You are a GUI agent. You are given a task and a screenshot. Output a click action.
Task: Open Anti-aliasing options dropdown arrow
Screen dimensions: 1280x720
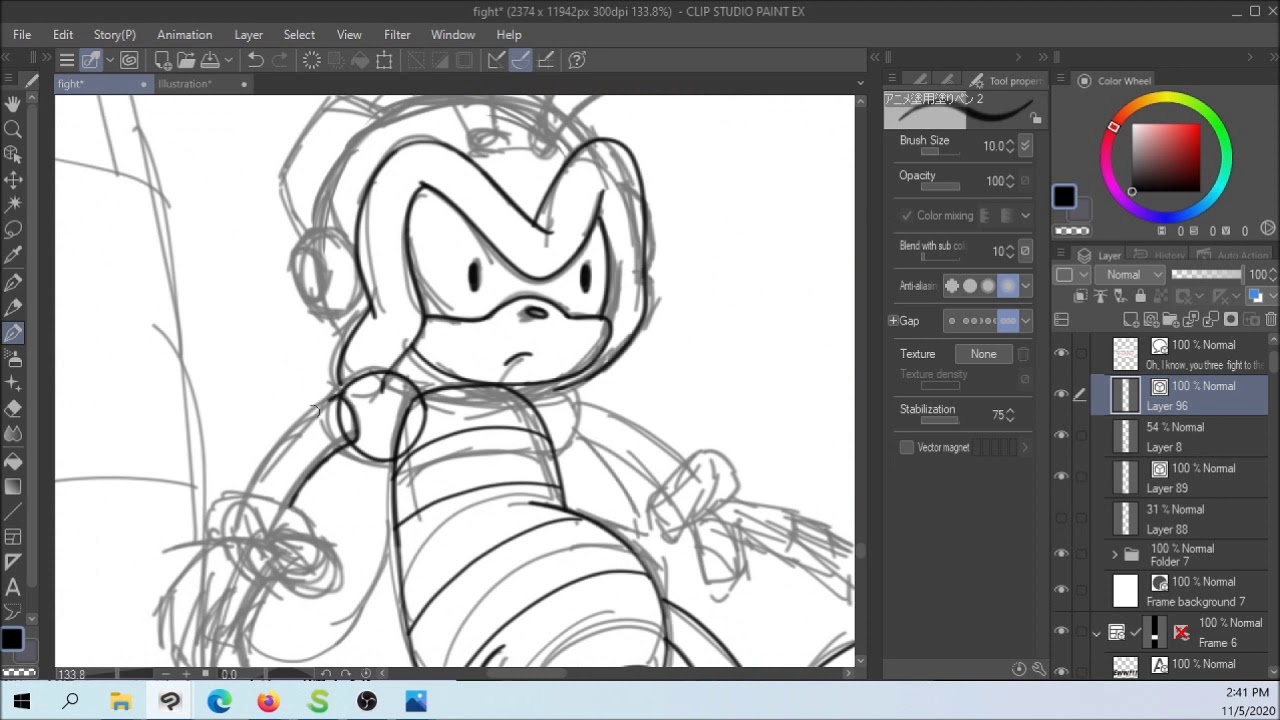[x=1025, y=286]
